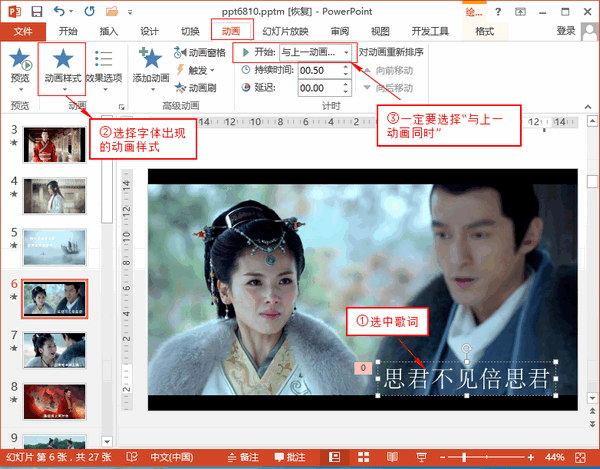Screen dimensions: 600x469
Task: Switch to the 插入 tab
Action: (x=109, y=31)
